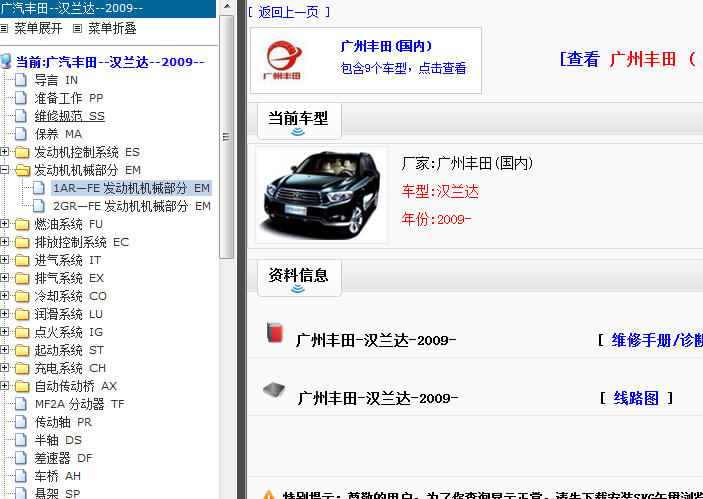Click the folder icon for 排气系统 EX
The image size is (703, 499).
(x=22, y=278)
